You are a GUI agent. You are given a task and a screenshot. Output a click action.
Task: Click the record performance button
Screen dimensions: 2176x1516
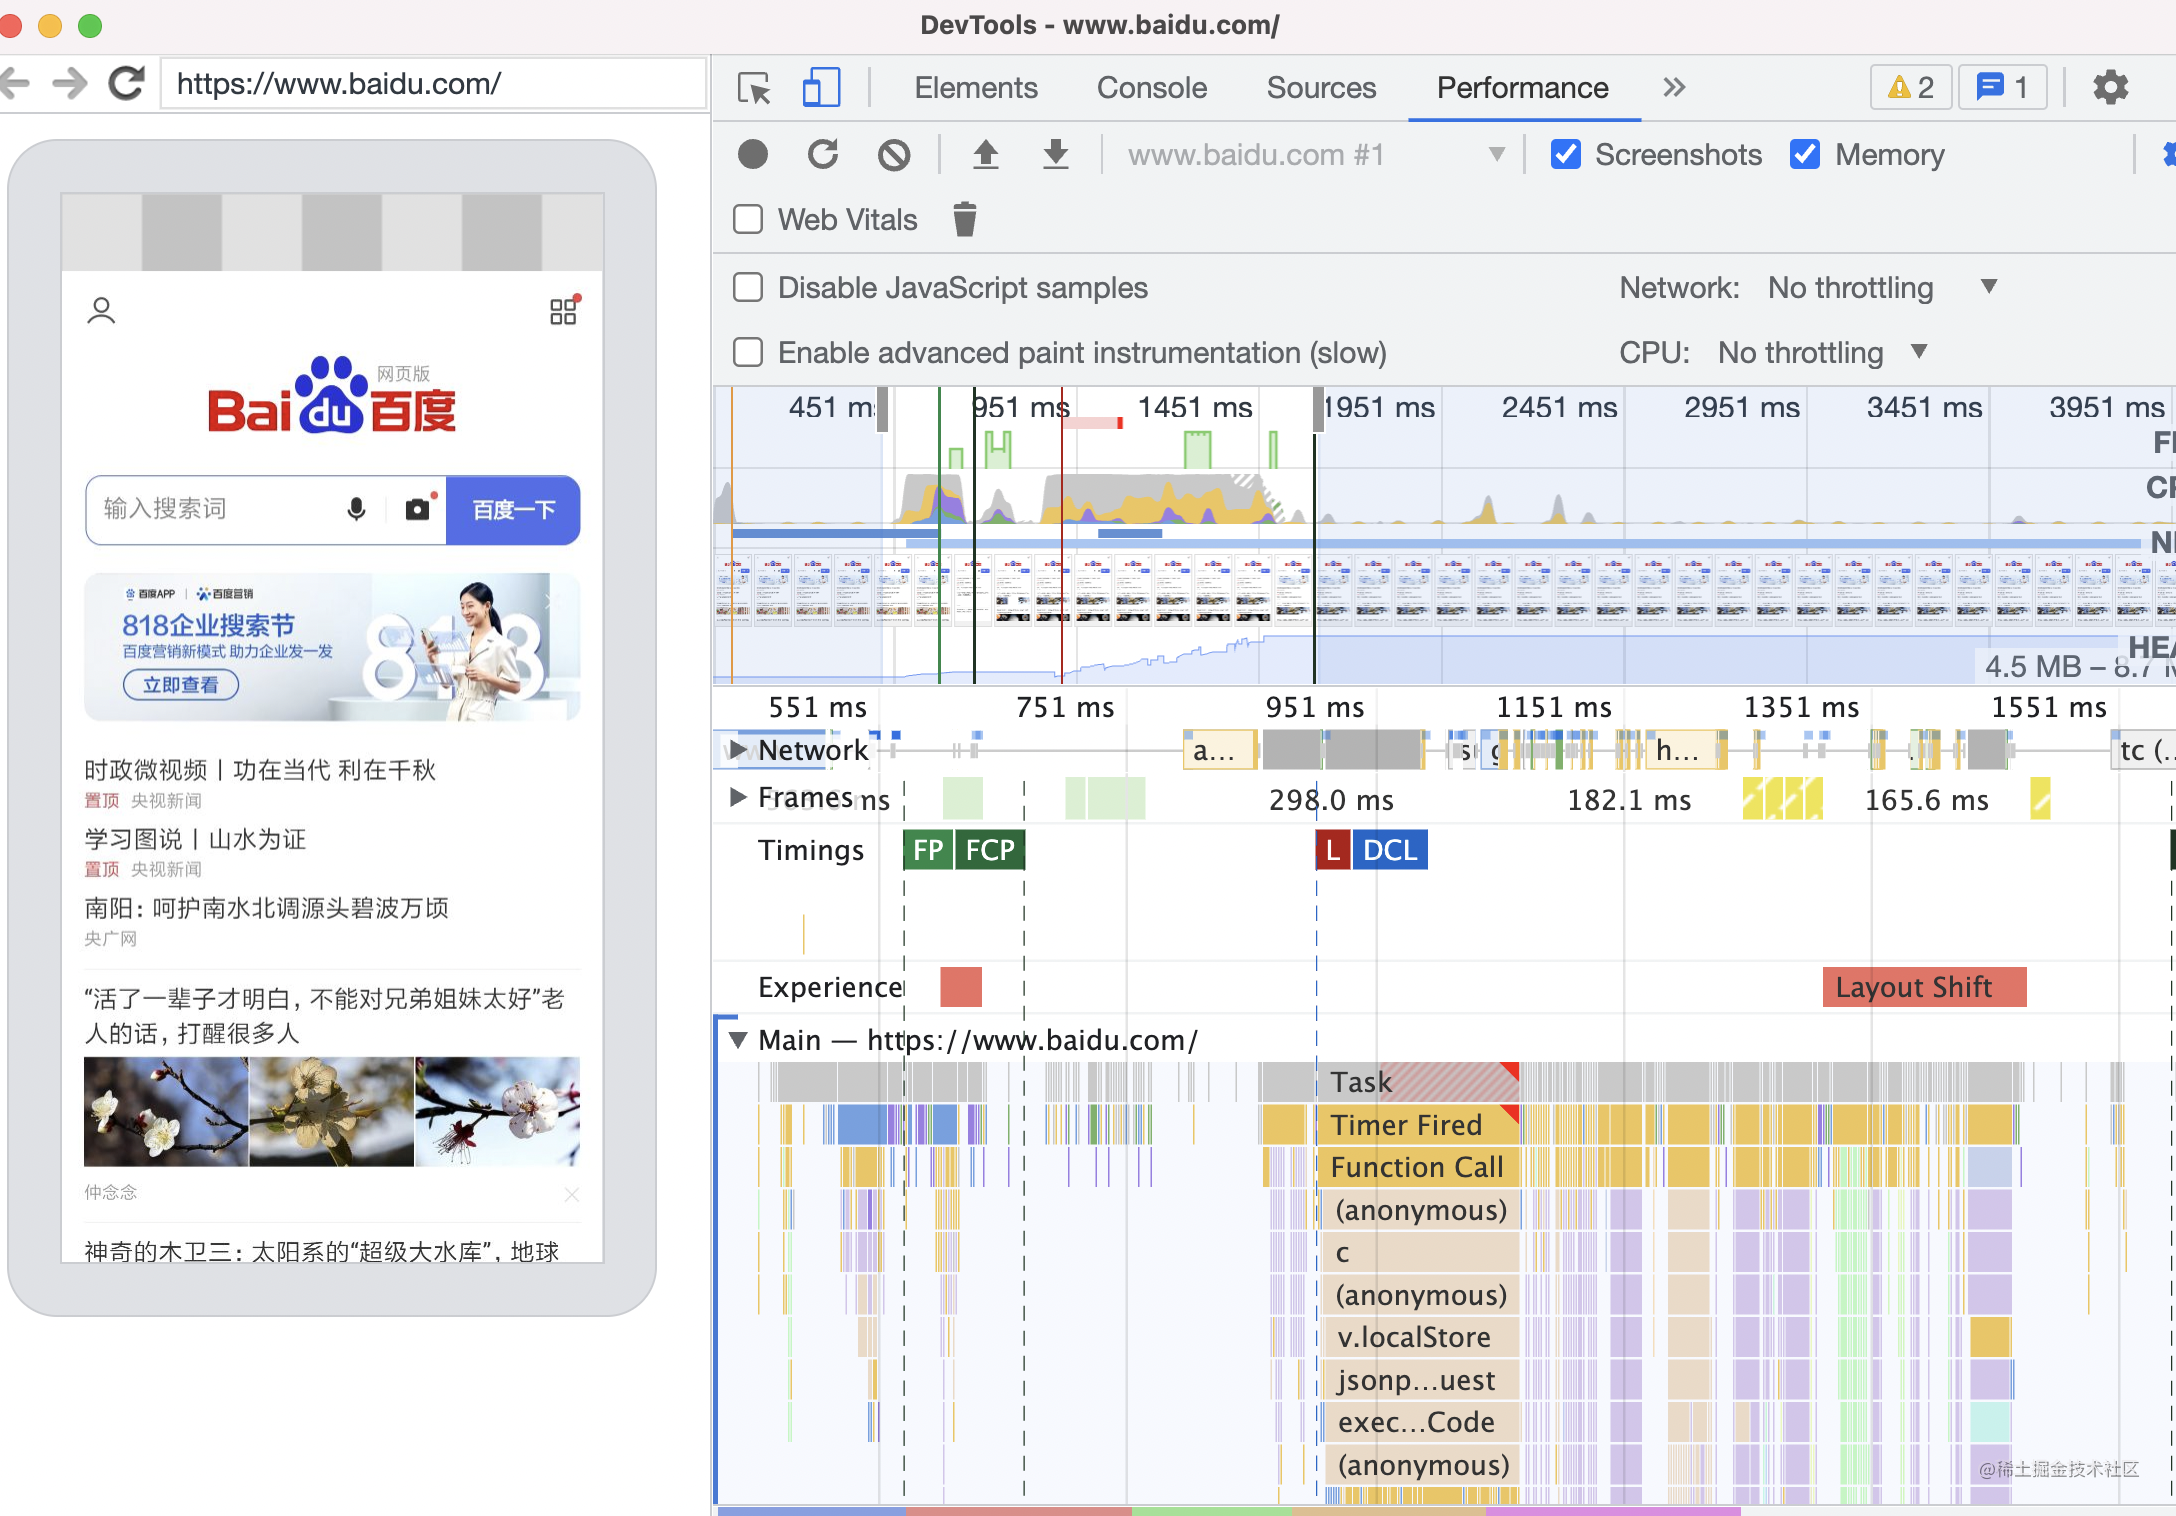(752, 155)
